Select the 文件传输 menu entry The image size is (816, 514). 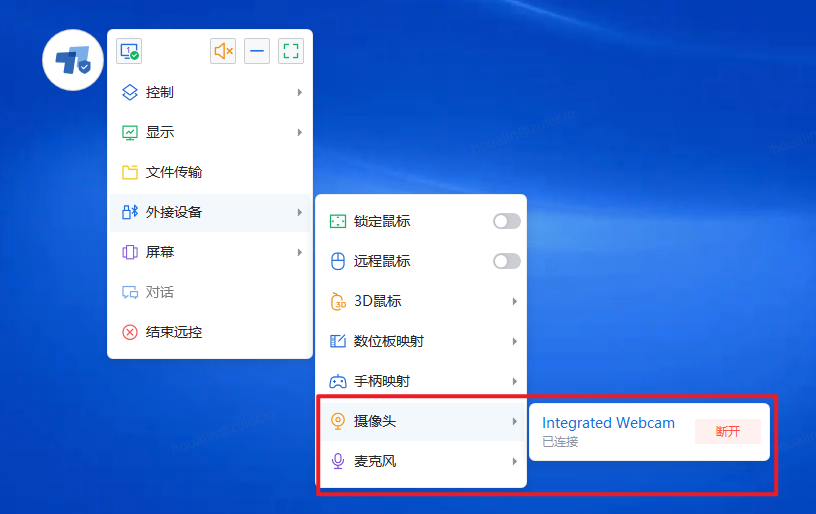pos(210,172)
